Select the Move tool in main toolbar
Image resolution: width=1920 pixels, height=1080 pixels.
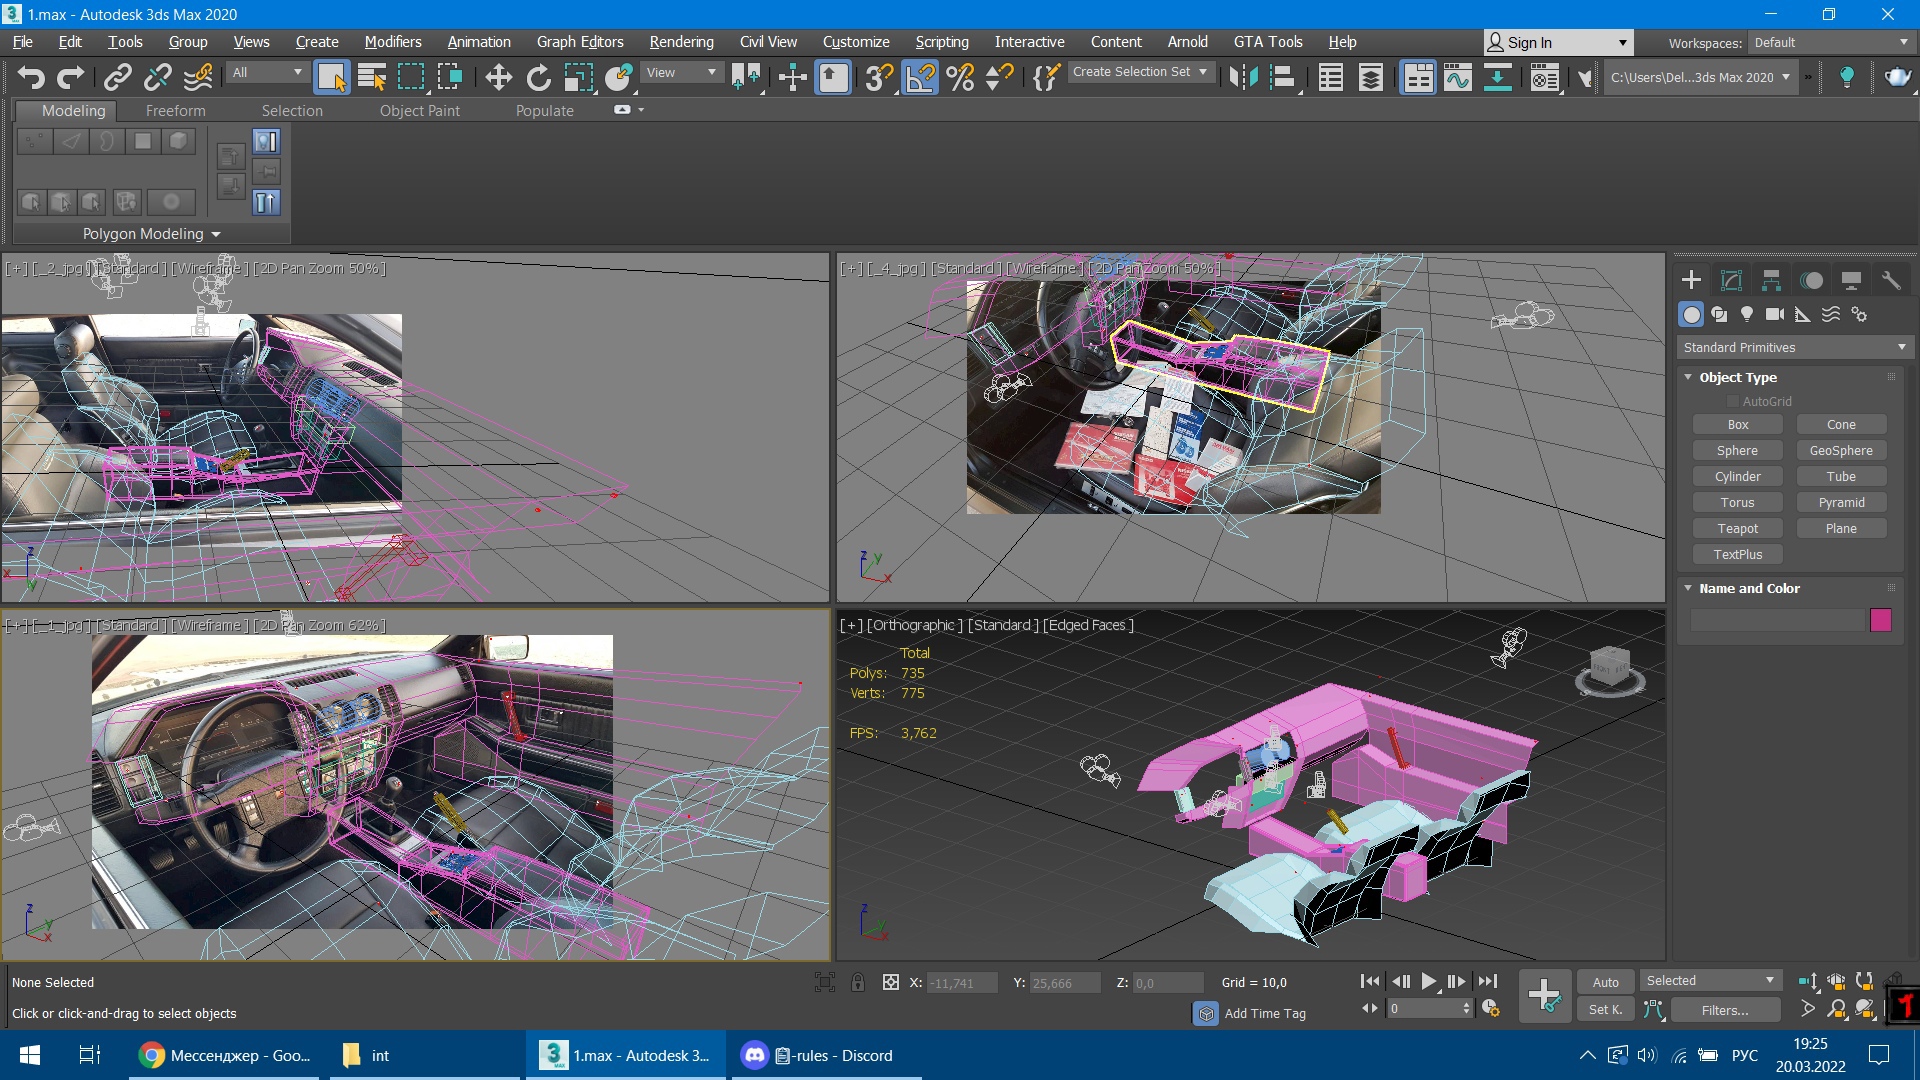click(498, 77)
